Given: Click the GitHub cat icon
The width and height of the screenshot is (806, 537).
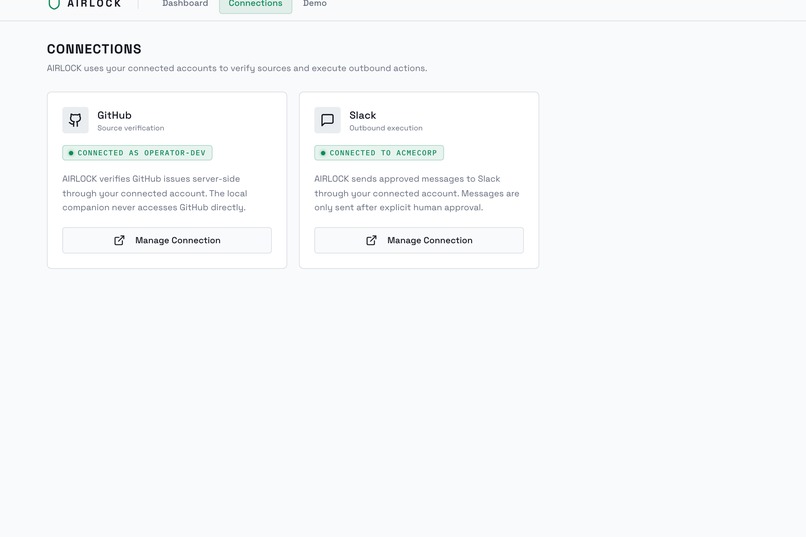Looking at the screenshot, I should pos(76,120).
